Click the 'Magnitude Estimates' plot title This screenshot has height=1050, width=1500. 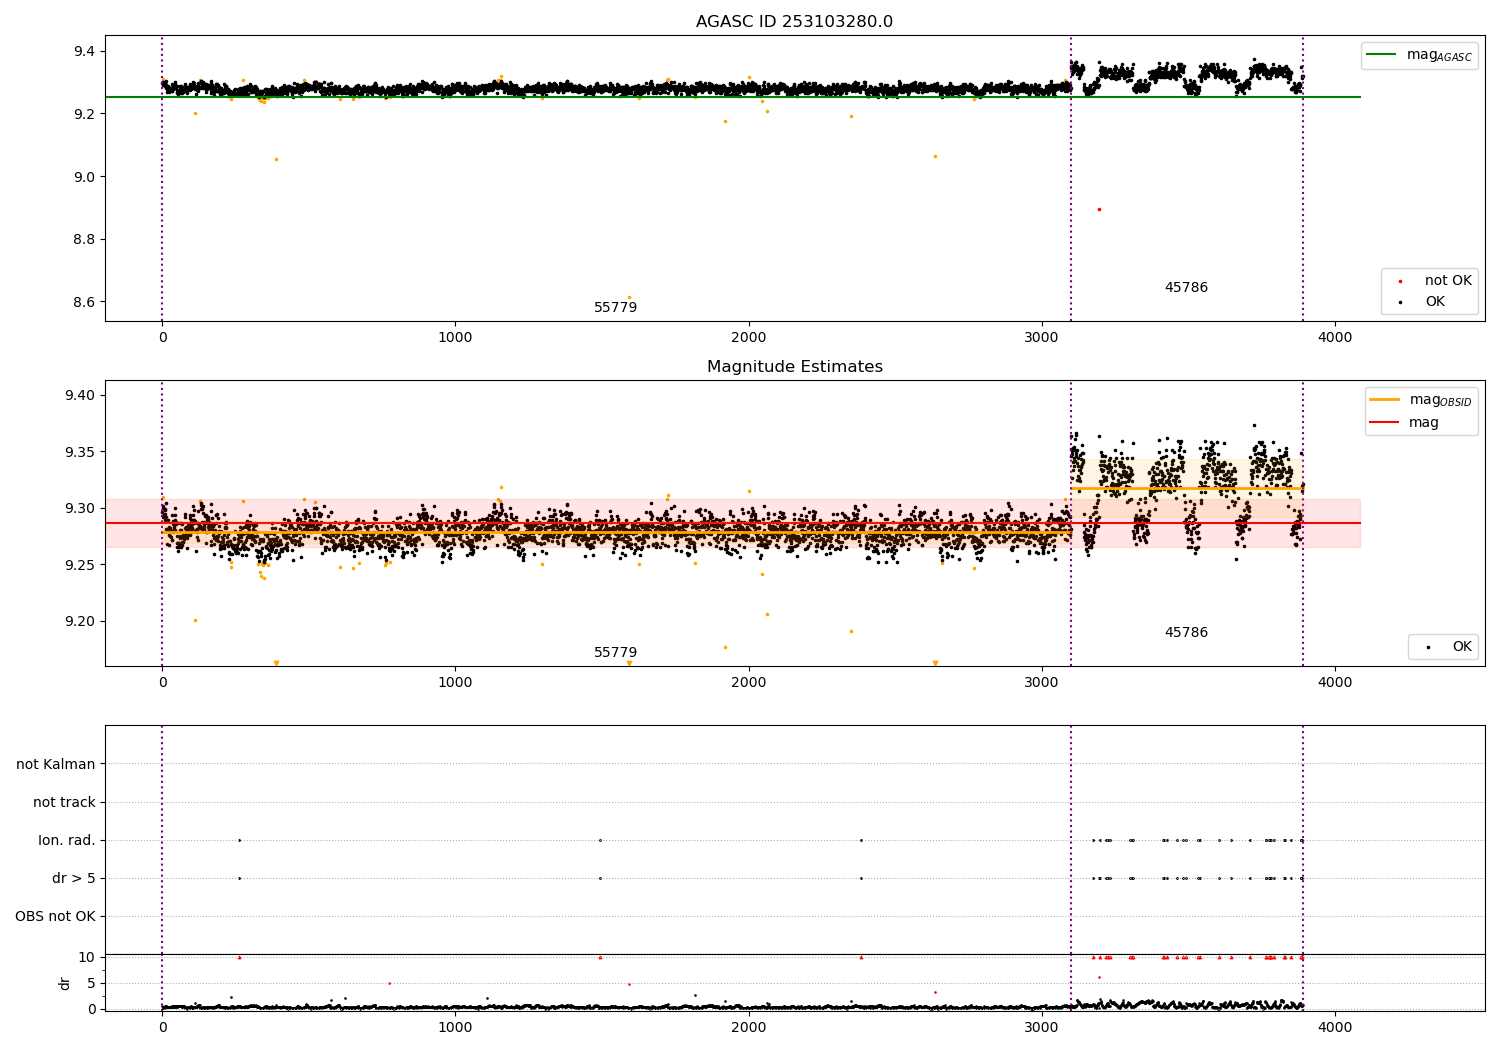(794, 367)
